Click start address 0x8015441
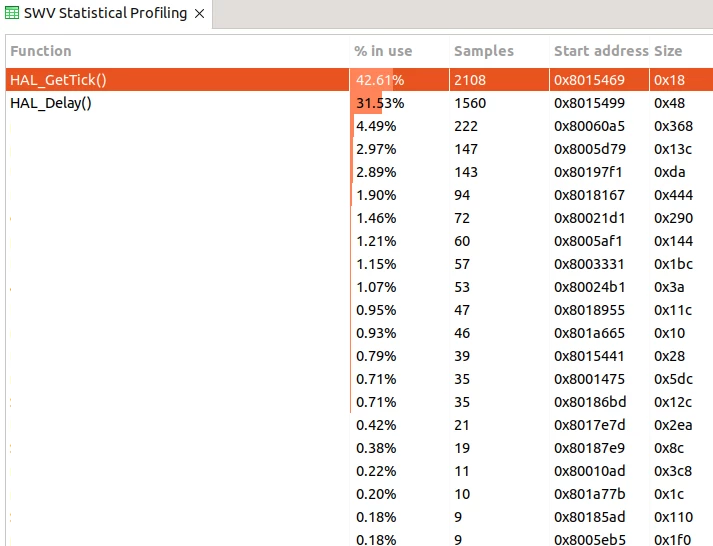 tap(589, 356)
